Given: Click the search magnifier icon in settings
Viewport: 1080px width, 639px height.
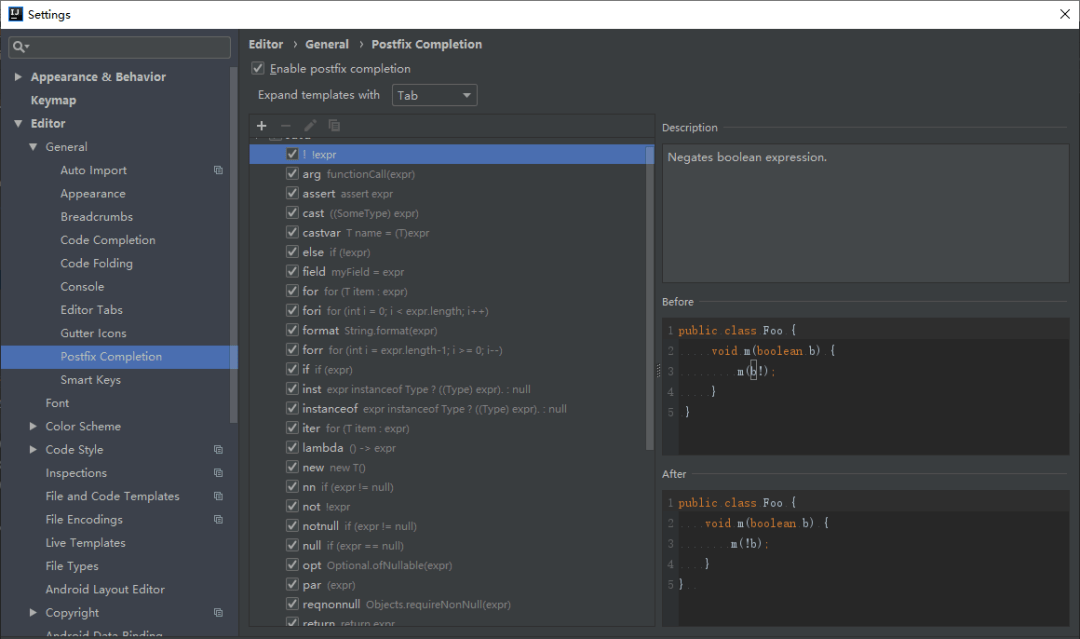Looking at the screenshot, I should coord(20,47).
